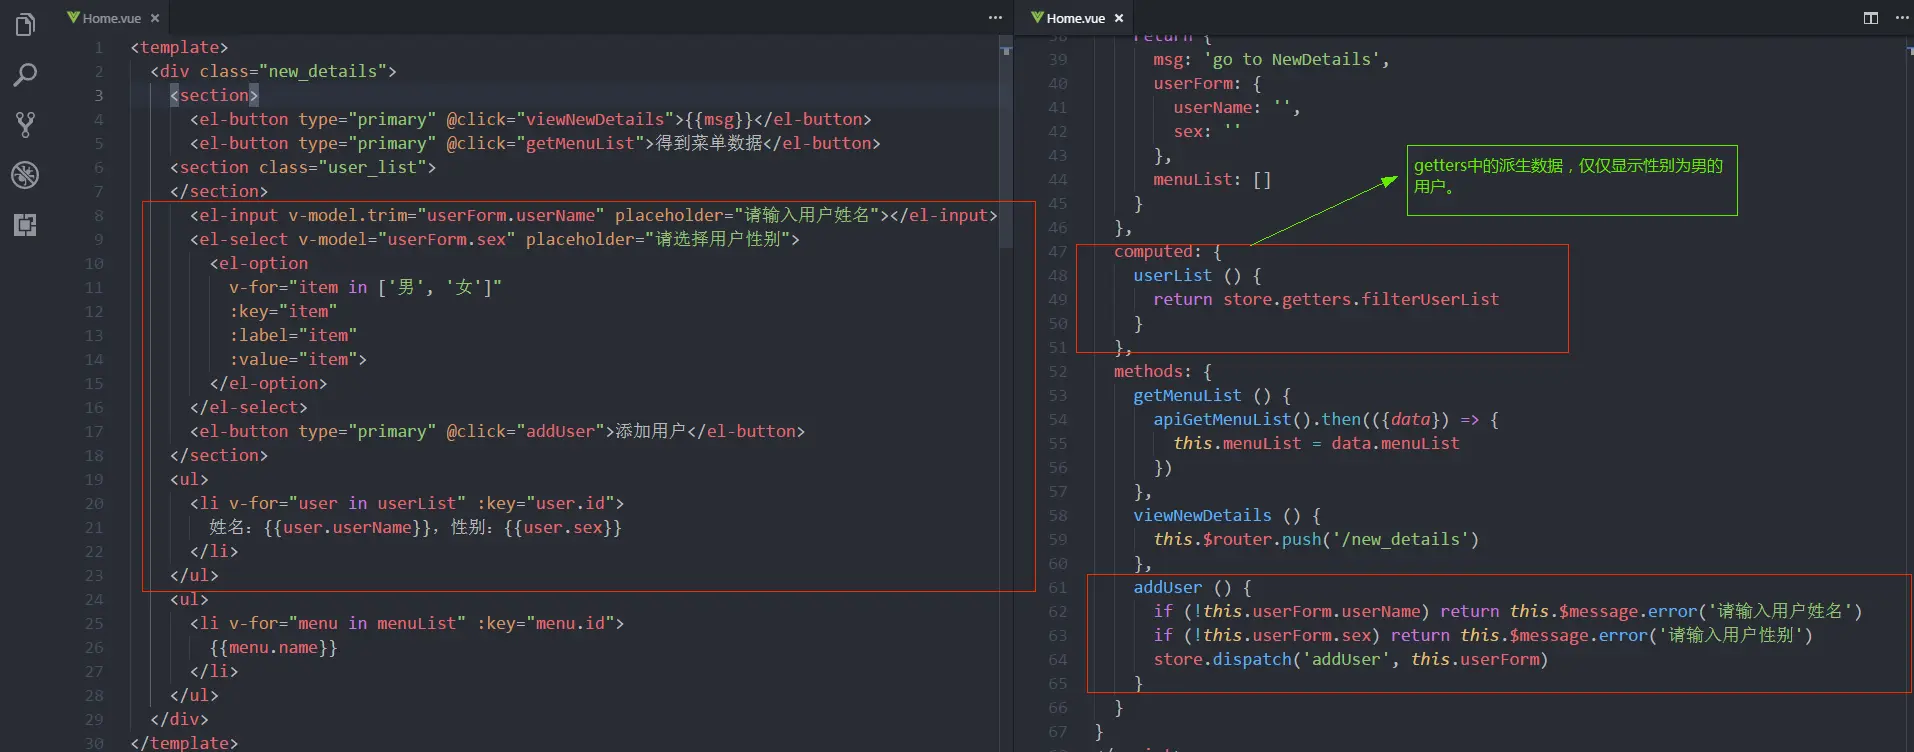Click this.$router.push('/new_details')
Screen dimensions: 1914x752
tap(1316, 539)
